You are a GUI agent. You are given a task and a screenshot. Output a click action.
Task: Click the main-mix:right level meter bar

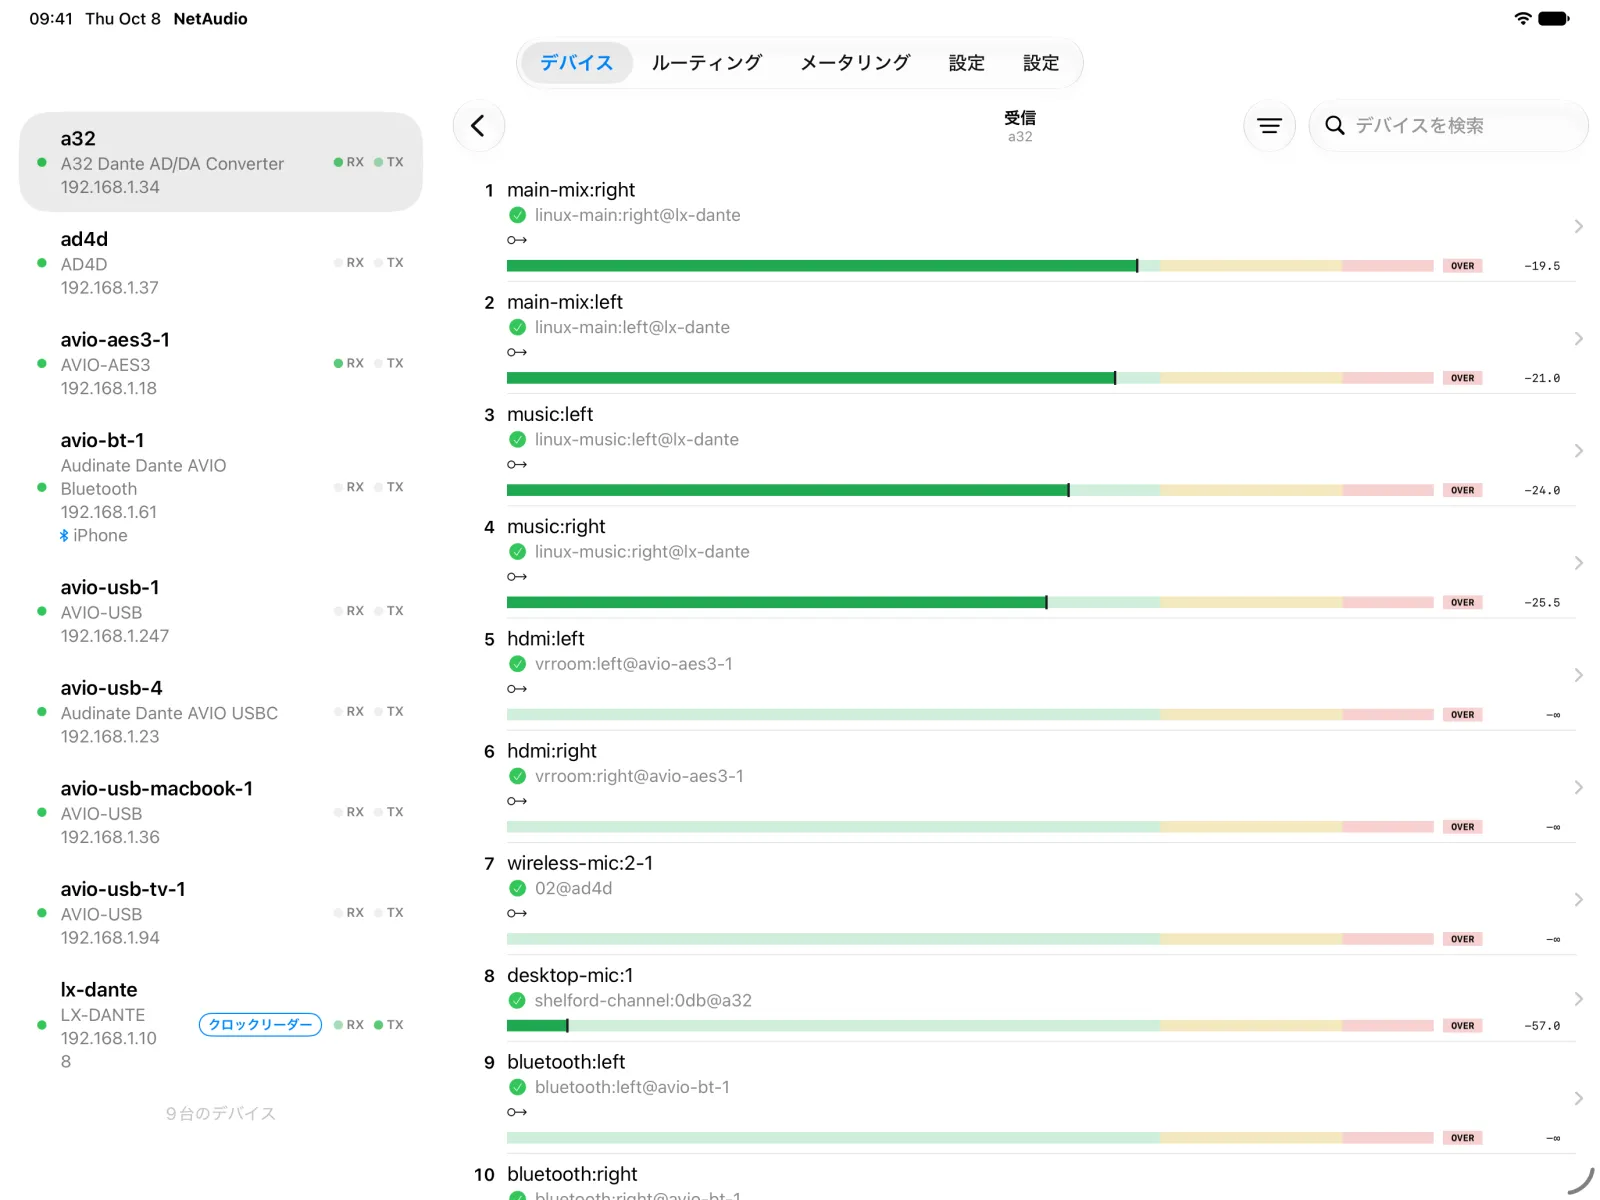pyautogui.click(x=970, y=266)
